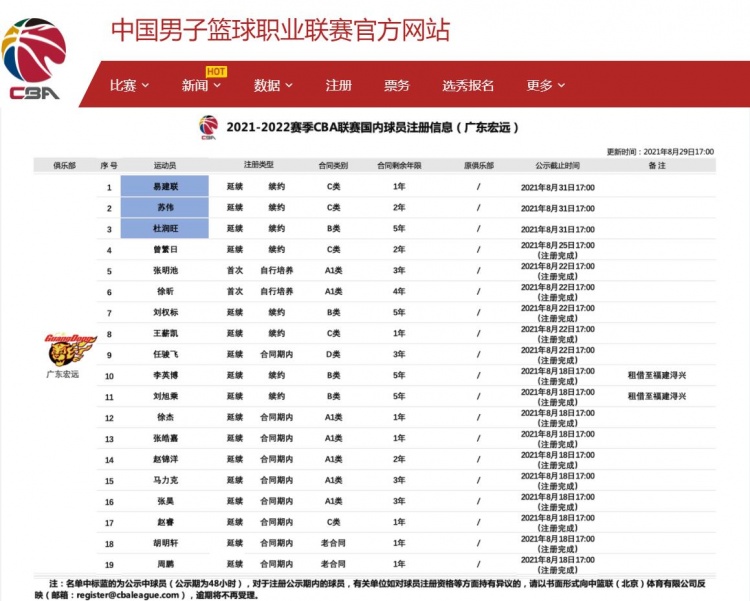Click player name 周鹏
750x601 pixels.
(165, 564)
